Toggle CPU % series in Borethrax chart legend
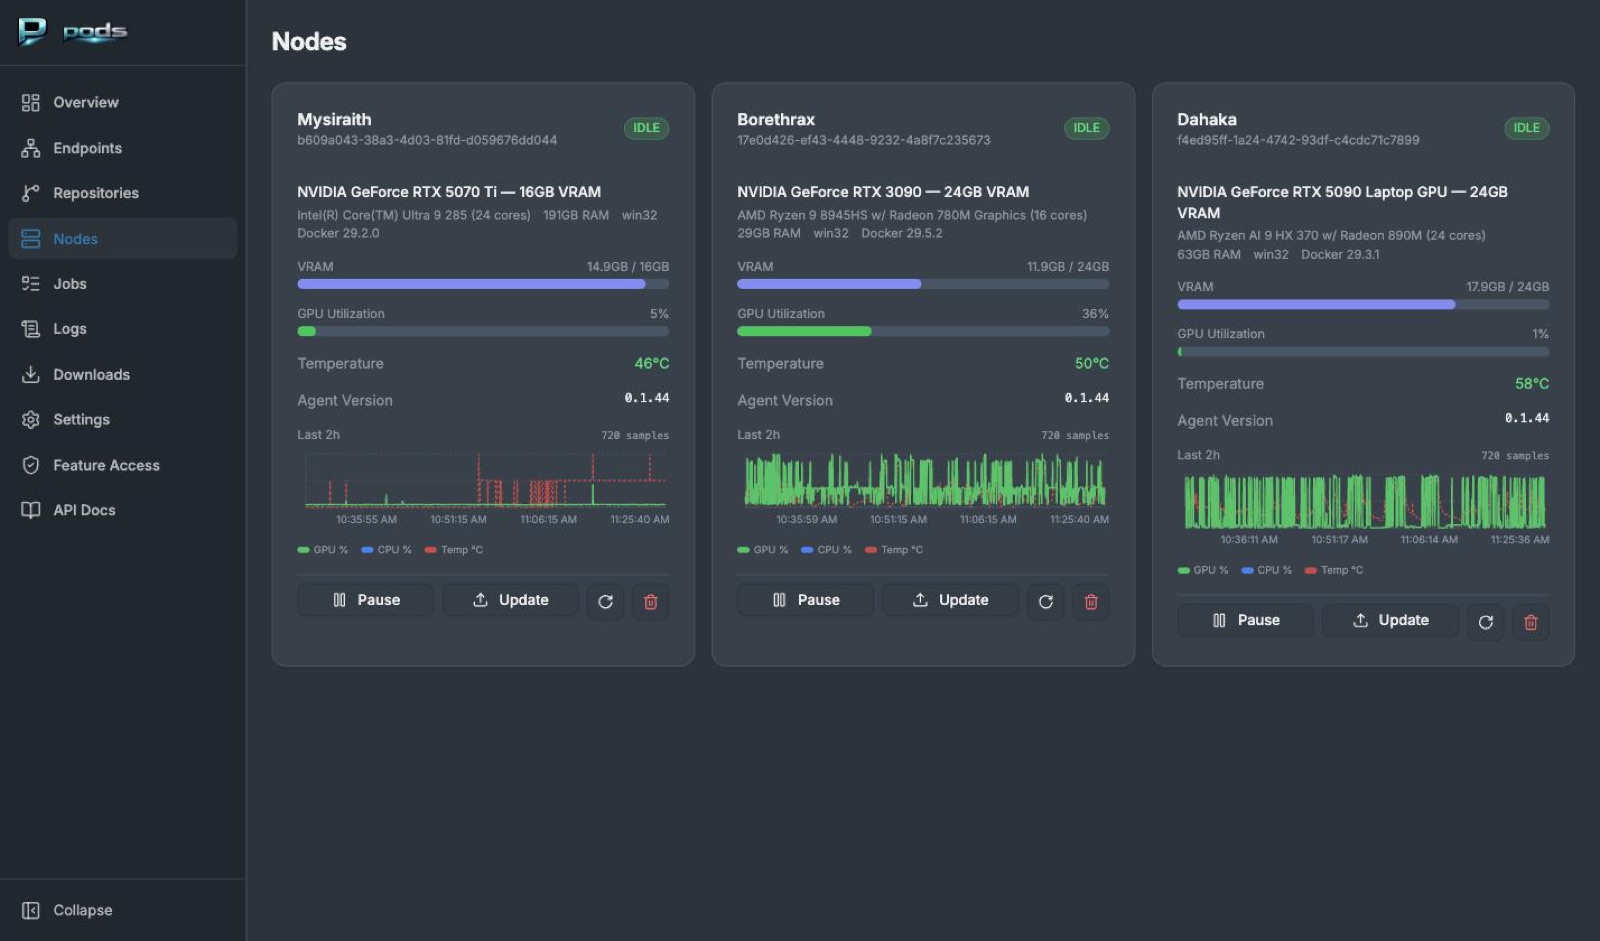1600x941 pixels. tap(826, 550)
